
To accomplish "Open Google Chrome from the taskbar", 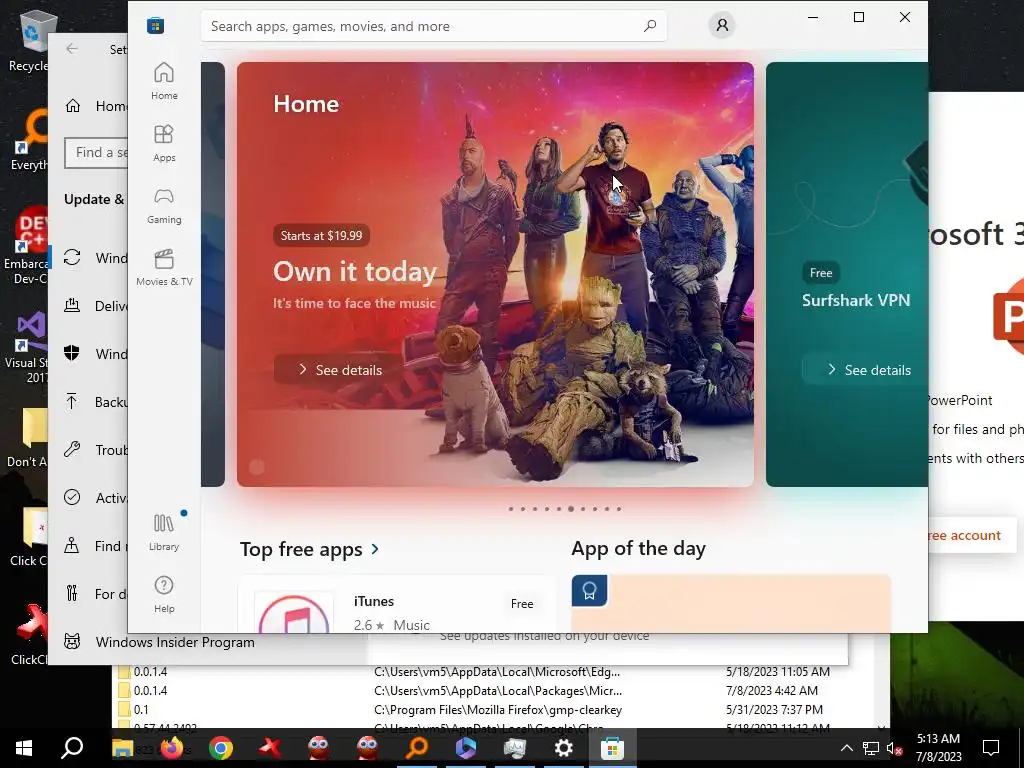I will (221, 748).
